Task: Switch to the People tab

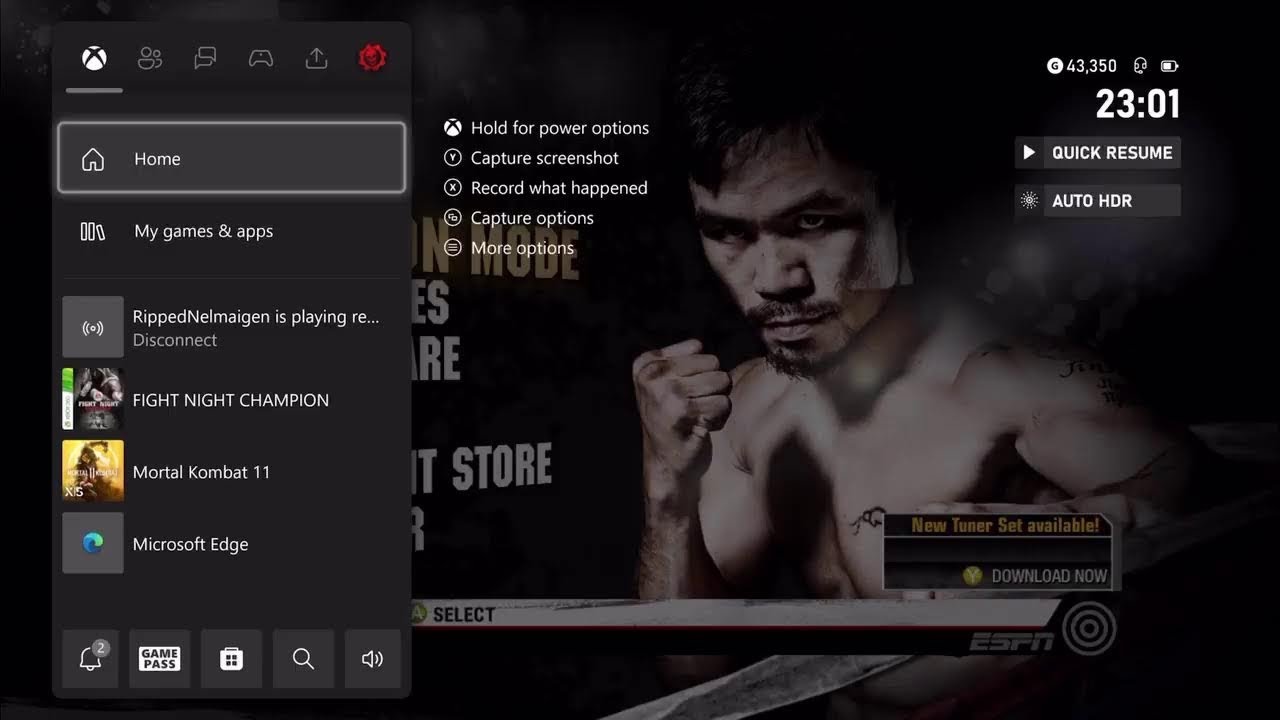Action: coord(150,59)
